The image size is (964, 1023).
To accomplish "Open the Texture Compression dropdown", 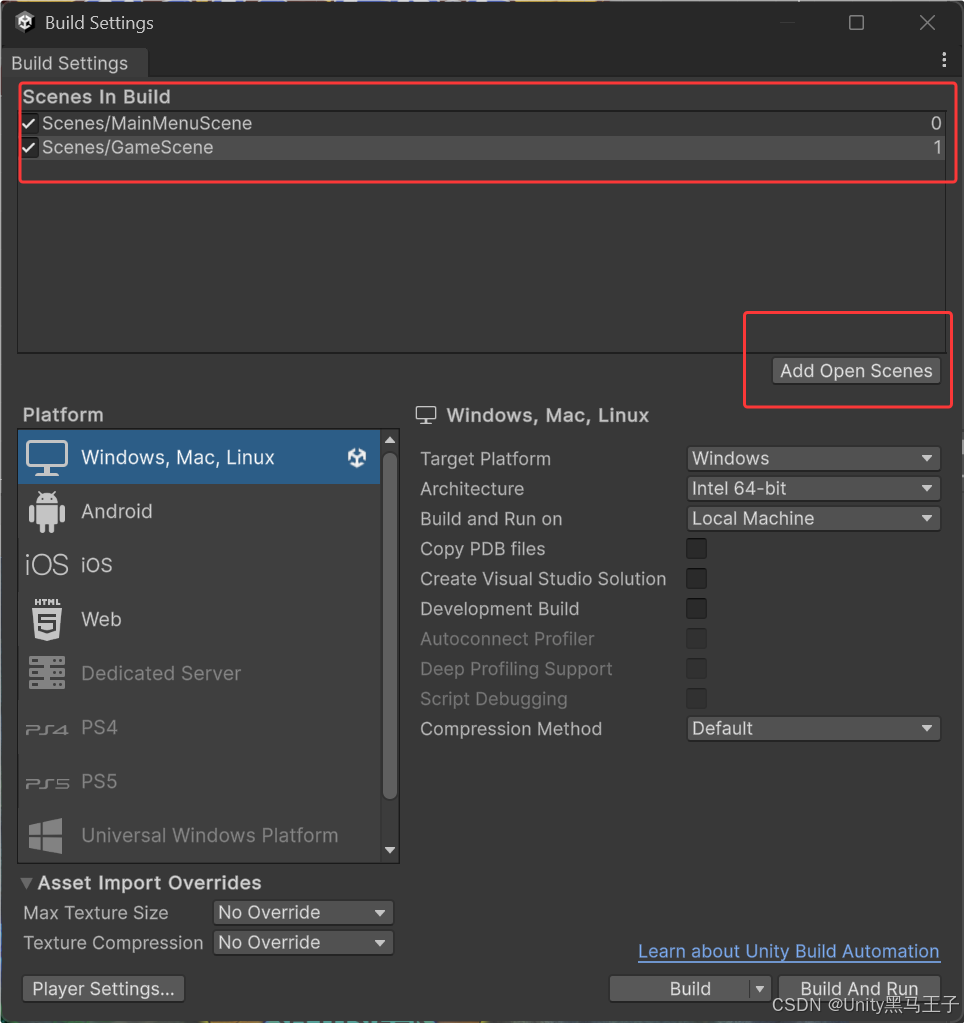I will pyautogui.click(x=303, y=943).
